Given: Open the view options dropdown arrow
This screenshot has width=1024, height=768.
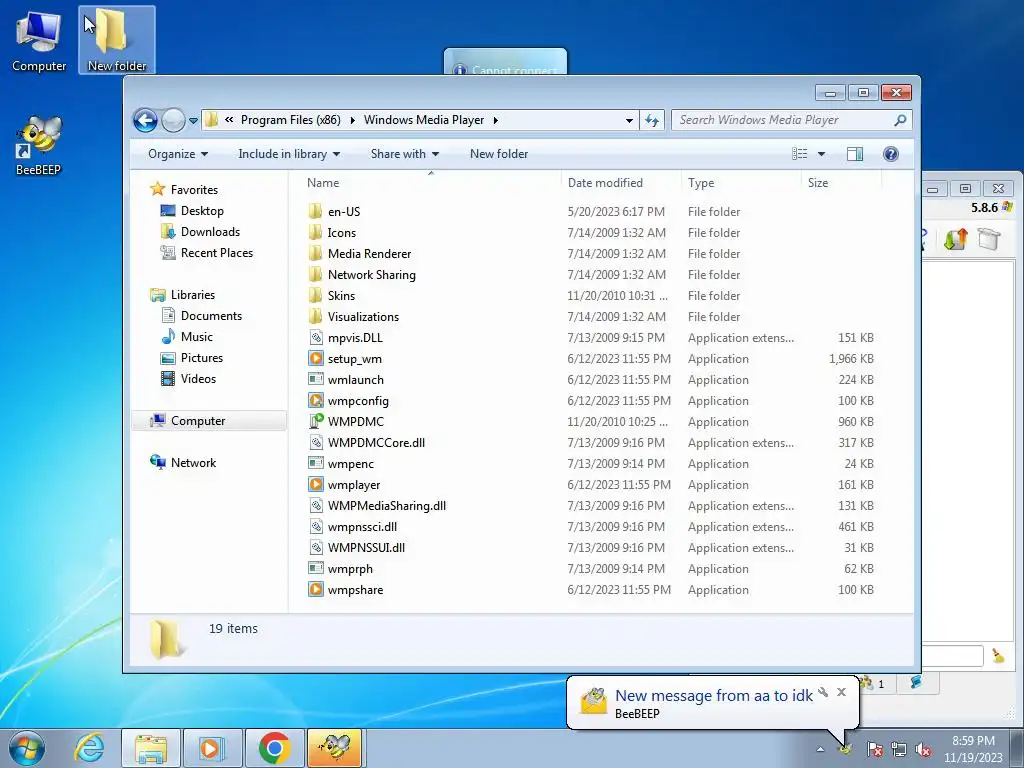Looking at the screenshot, I should [x=822, y=154].
